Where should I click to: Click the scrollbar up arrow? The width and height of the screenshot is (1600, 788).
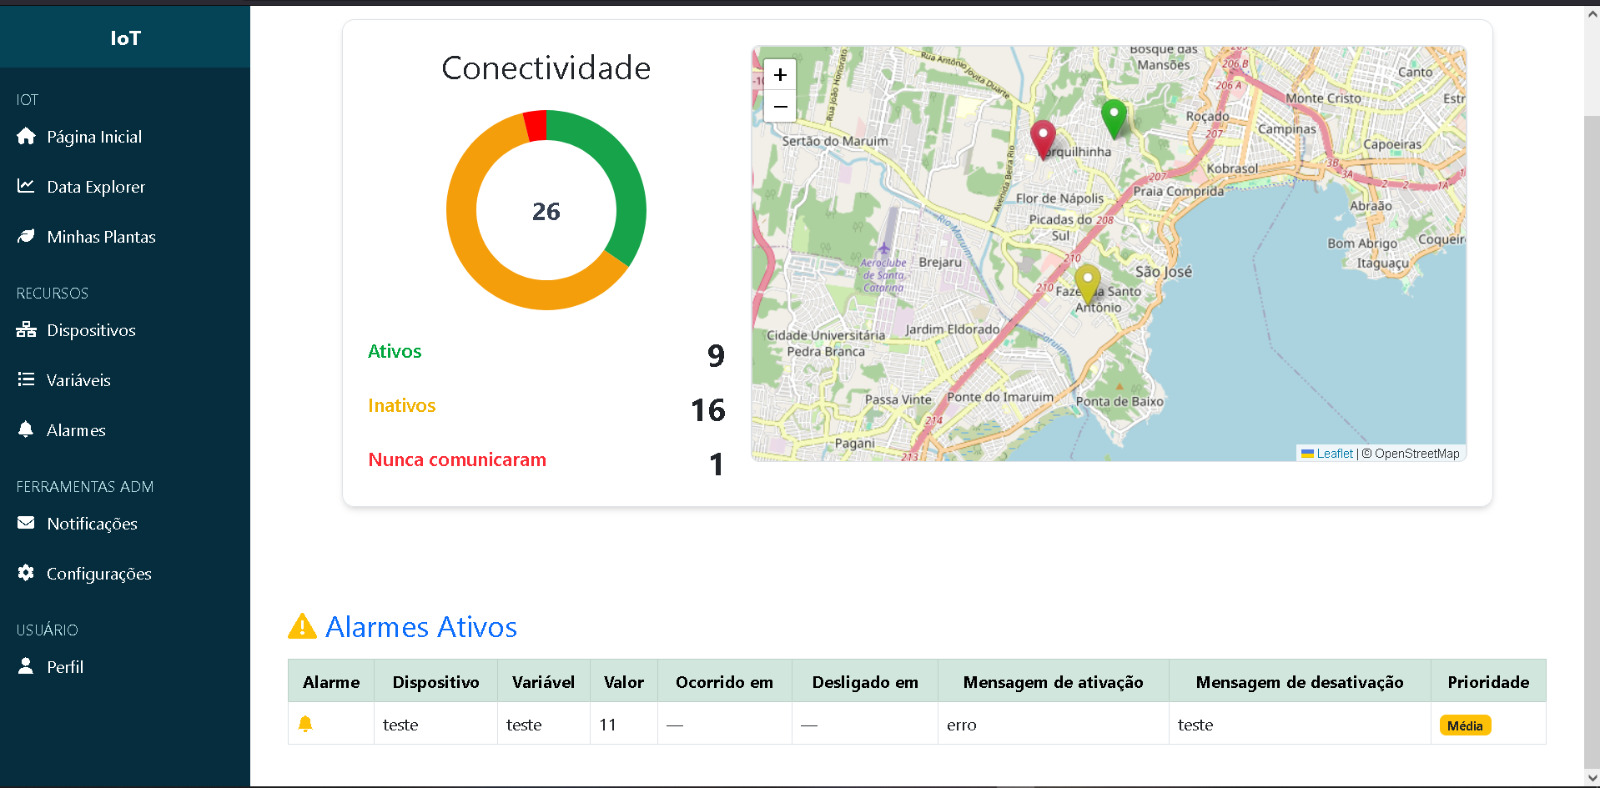[x=1592, y=15]
